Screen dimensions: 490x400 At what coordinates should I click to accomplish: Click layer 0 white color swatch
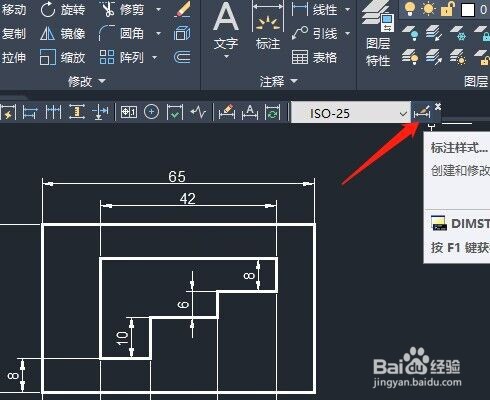pos(468,10)
